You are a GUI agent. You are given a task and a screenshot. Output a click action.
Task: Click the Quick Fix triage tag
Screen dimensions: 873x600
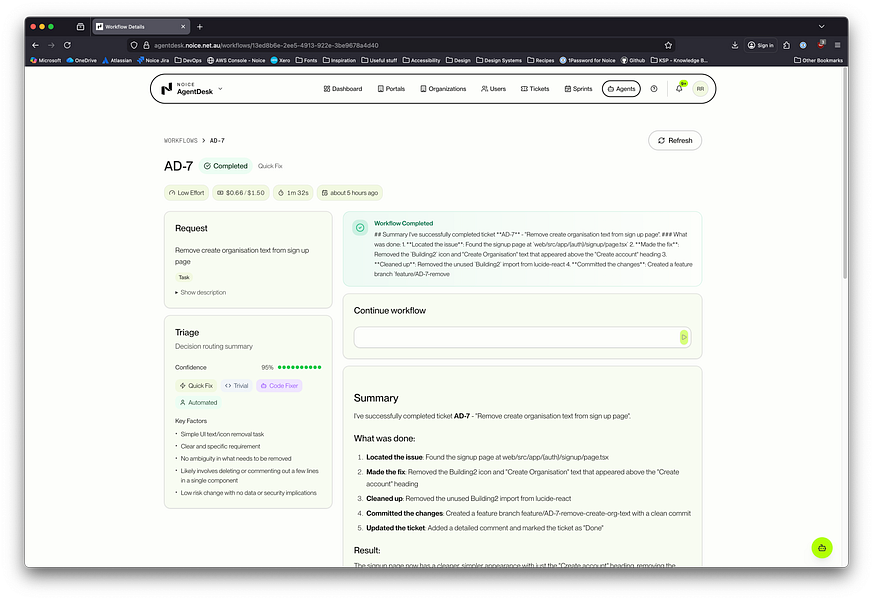(x=196, y=386)
